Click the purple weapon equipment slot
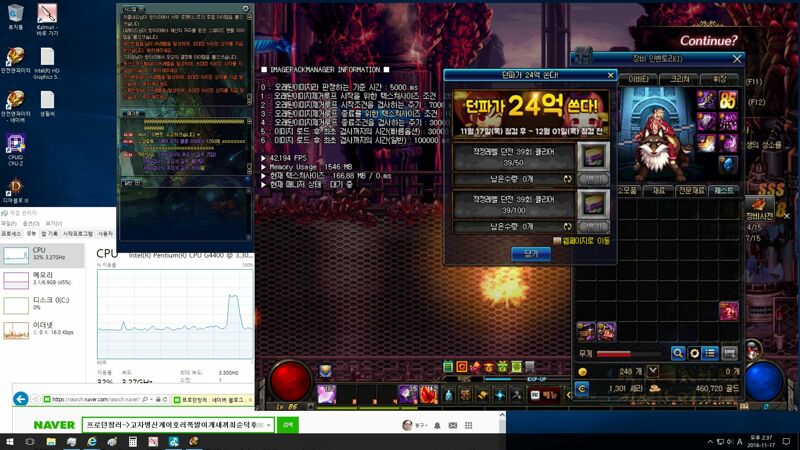Image resolution: width=800 pixels, height=450 pixels. [706, 99]
